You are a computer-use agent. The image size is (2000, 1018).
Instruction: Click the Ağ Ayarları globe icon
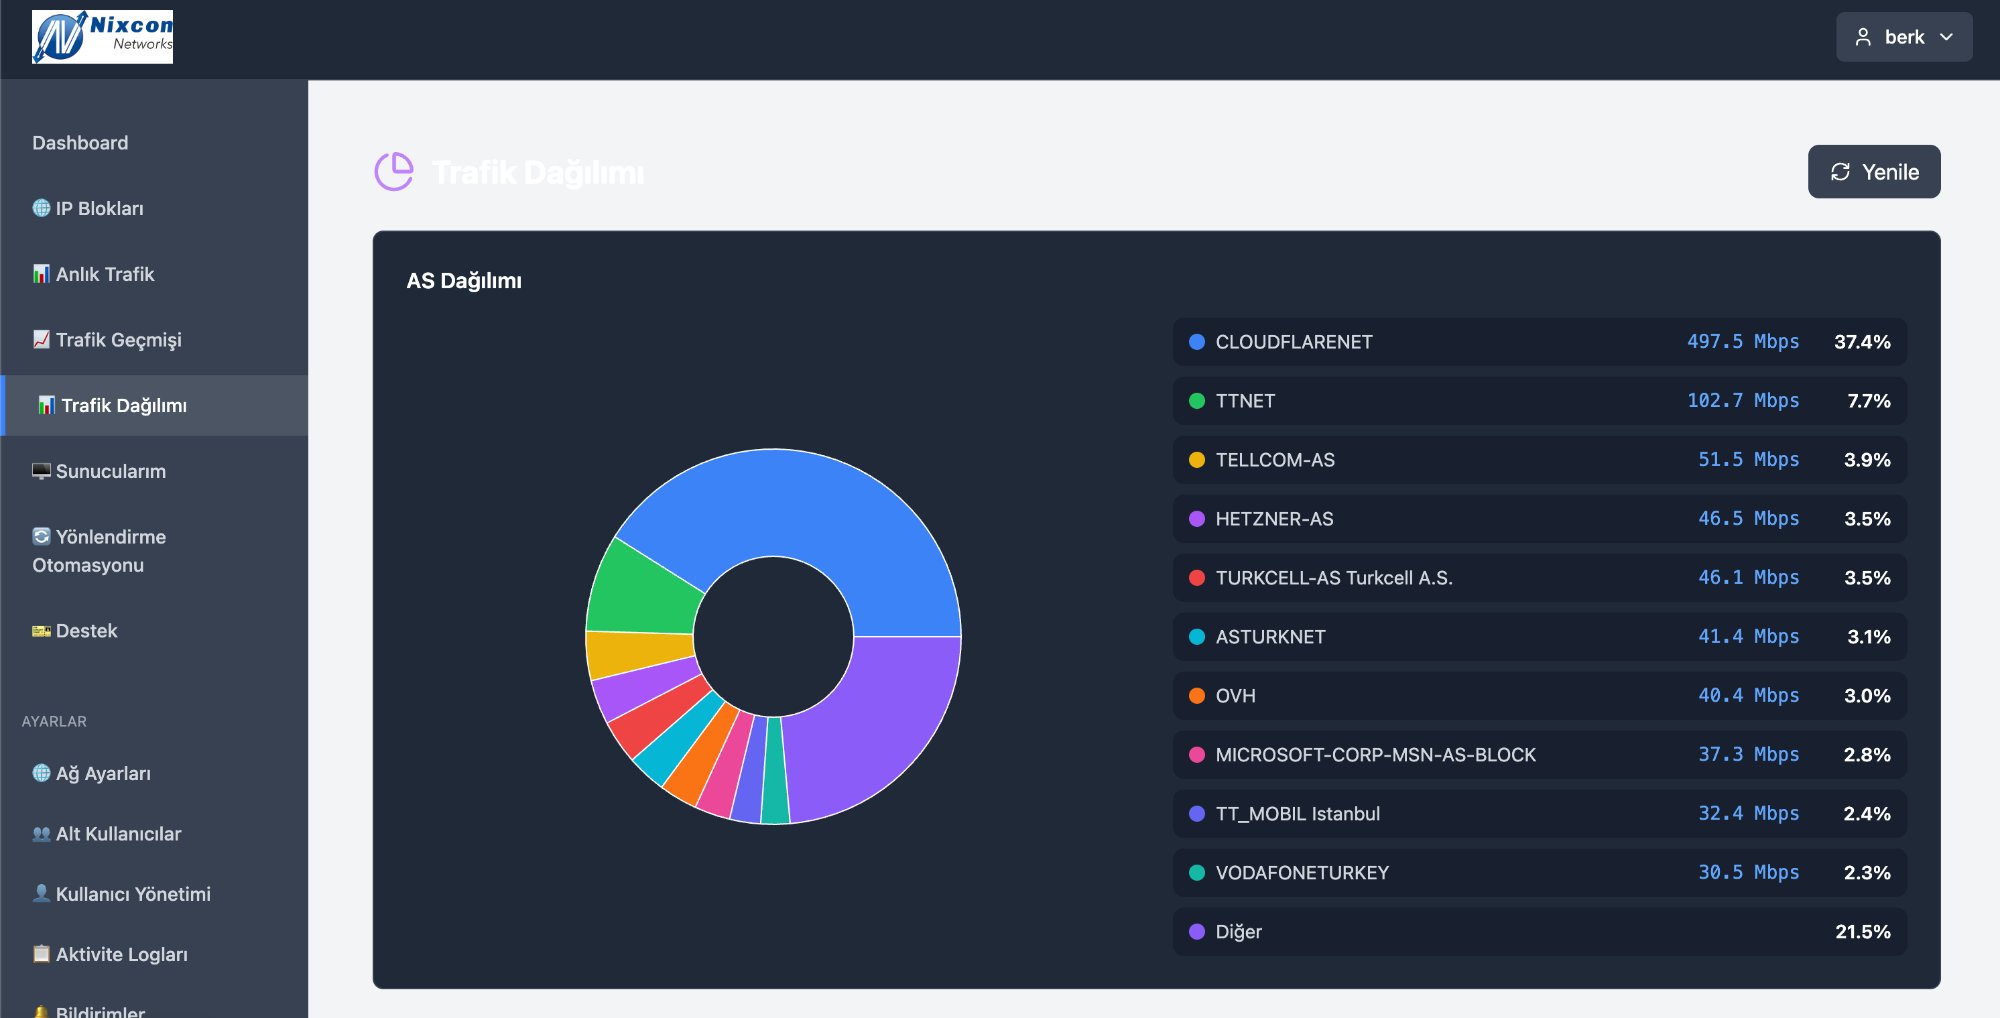(41, 773)
